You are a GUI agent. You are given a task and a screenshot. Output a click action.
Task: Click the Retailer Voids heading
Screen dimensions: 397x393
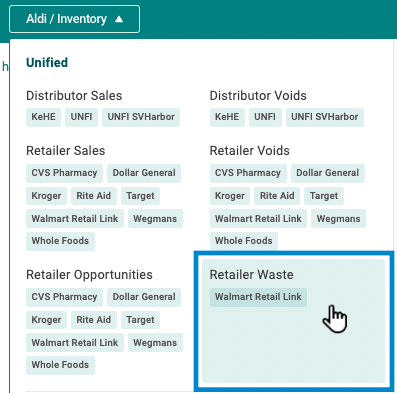250,151
